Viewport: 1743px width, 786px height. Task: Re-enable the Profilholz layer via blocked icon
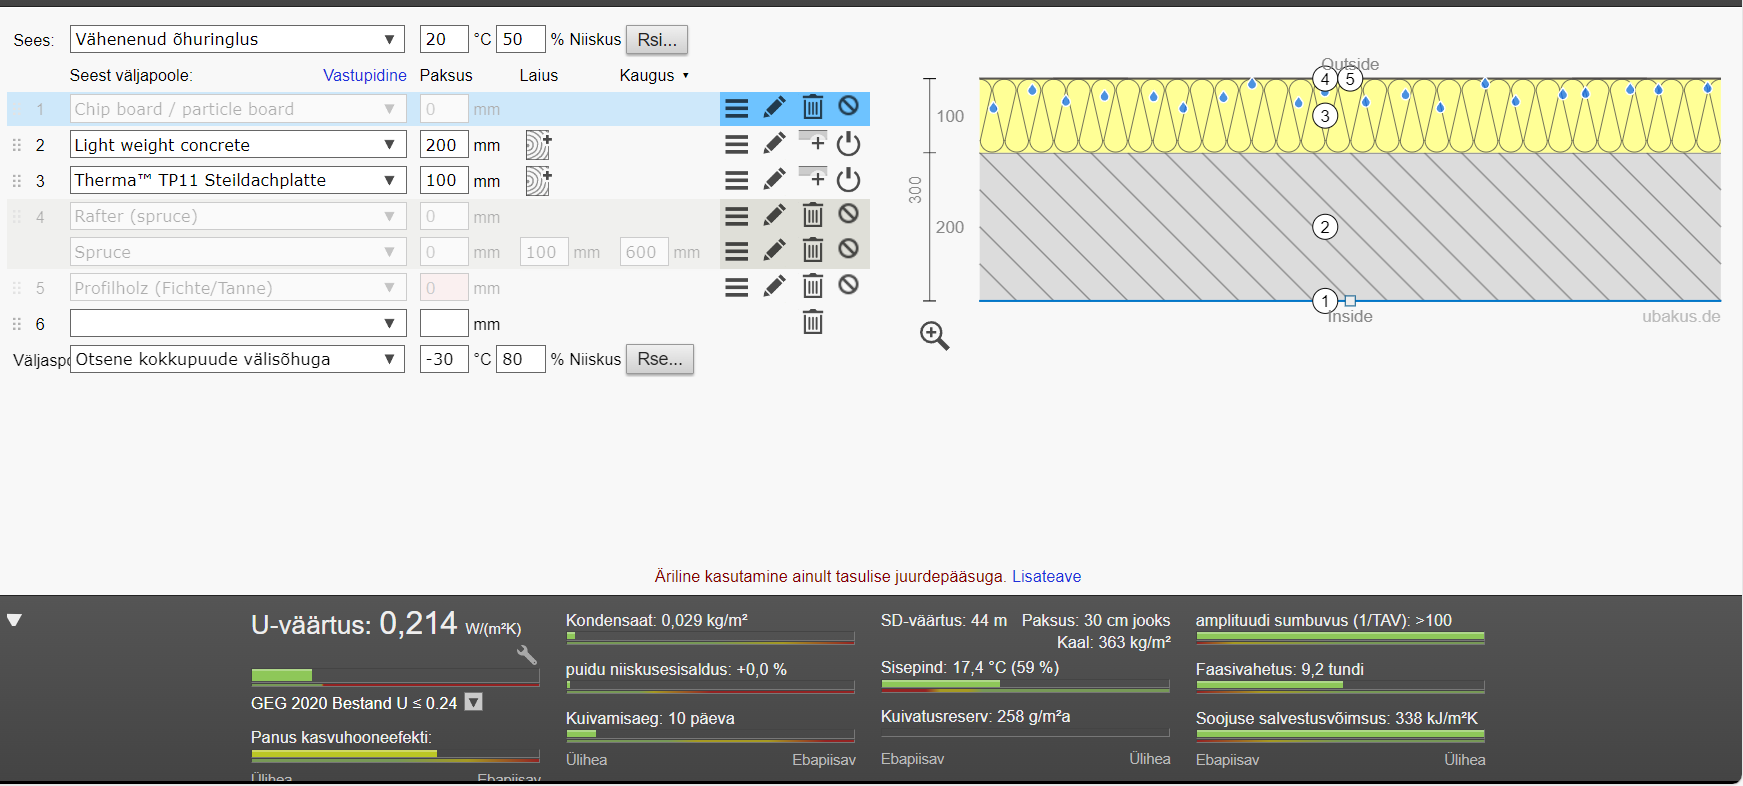click(849, 286)
